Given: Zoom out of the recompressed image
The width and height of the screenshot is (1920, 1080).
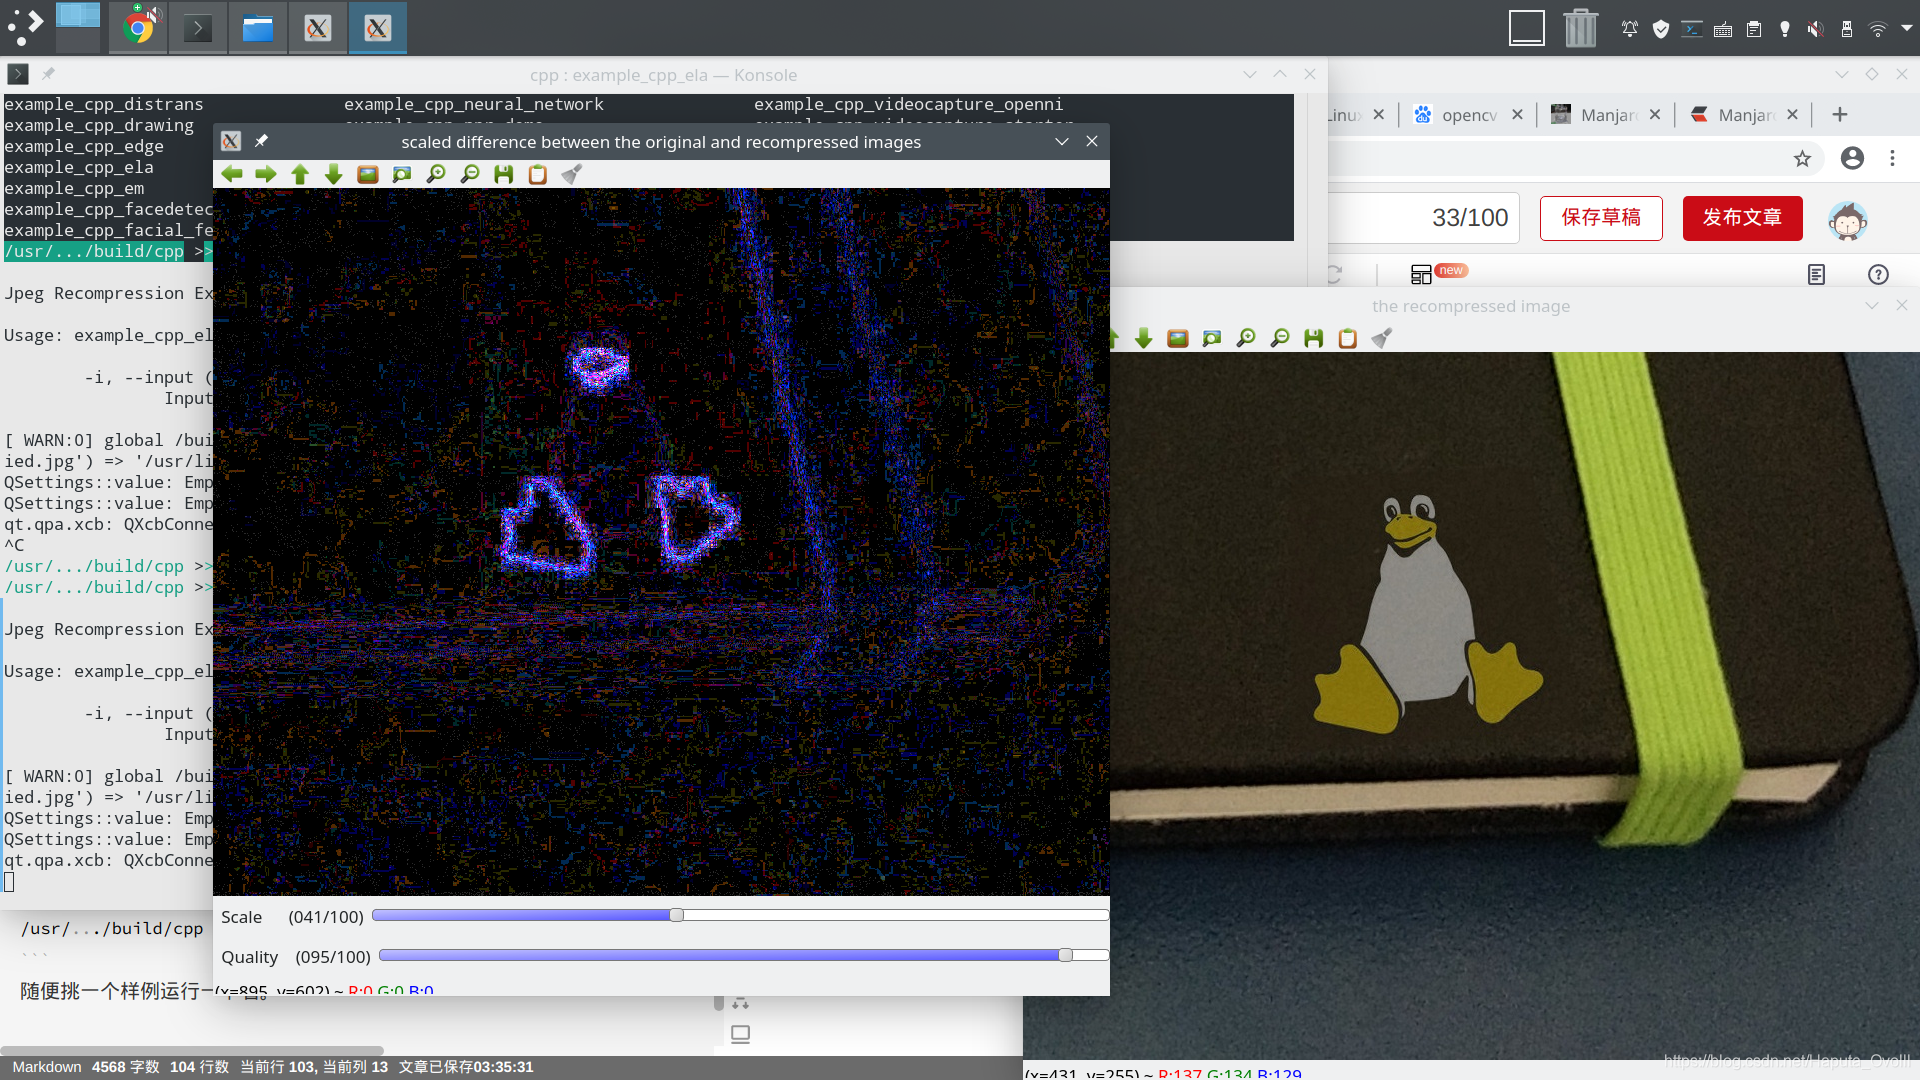Looking at the screenshot, I should (1280, 338).
